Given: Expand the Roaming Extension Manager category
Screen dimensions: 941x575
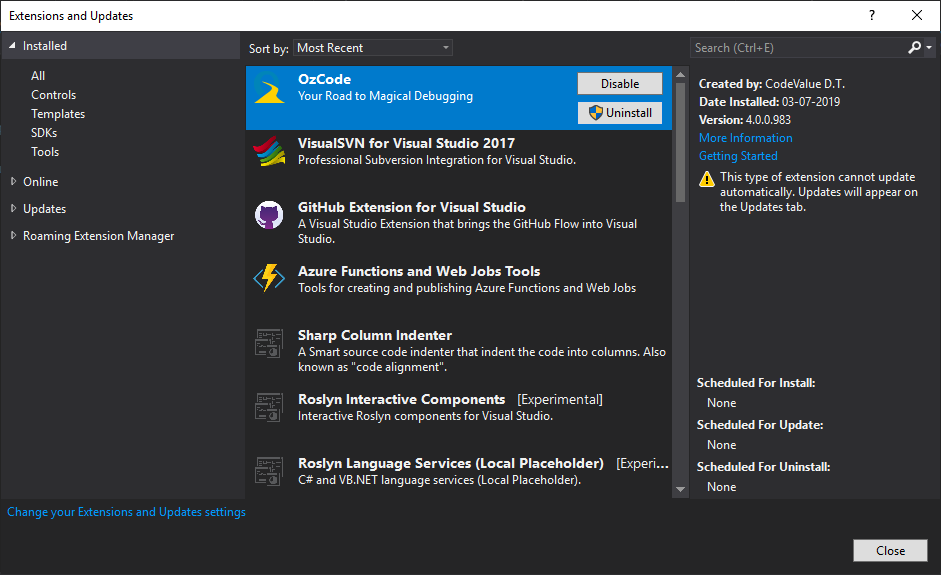Looking at the screenshot, I should click(13, 235).
